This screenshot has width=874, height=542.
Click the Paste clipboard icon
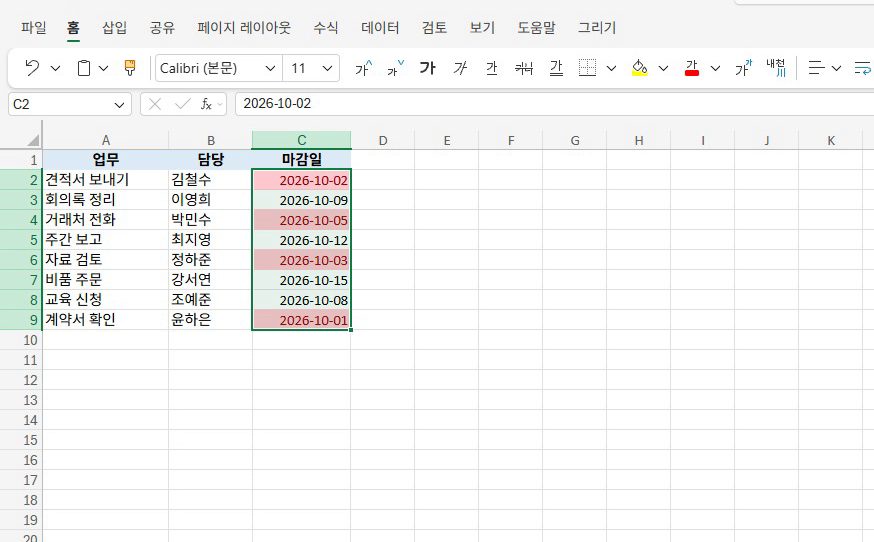(84, 68)
